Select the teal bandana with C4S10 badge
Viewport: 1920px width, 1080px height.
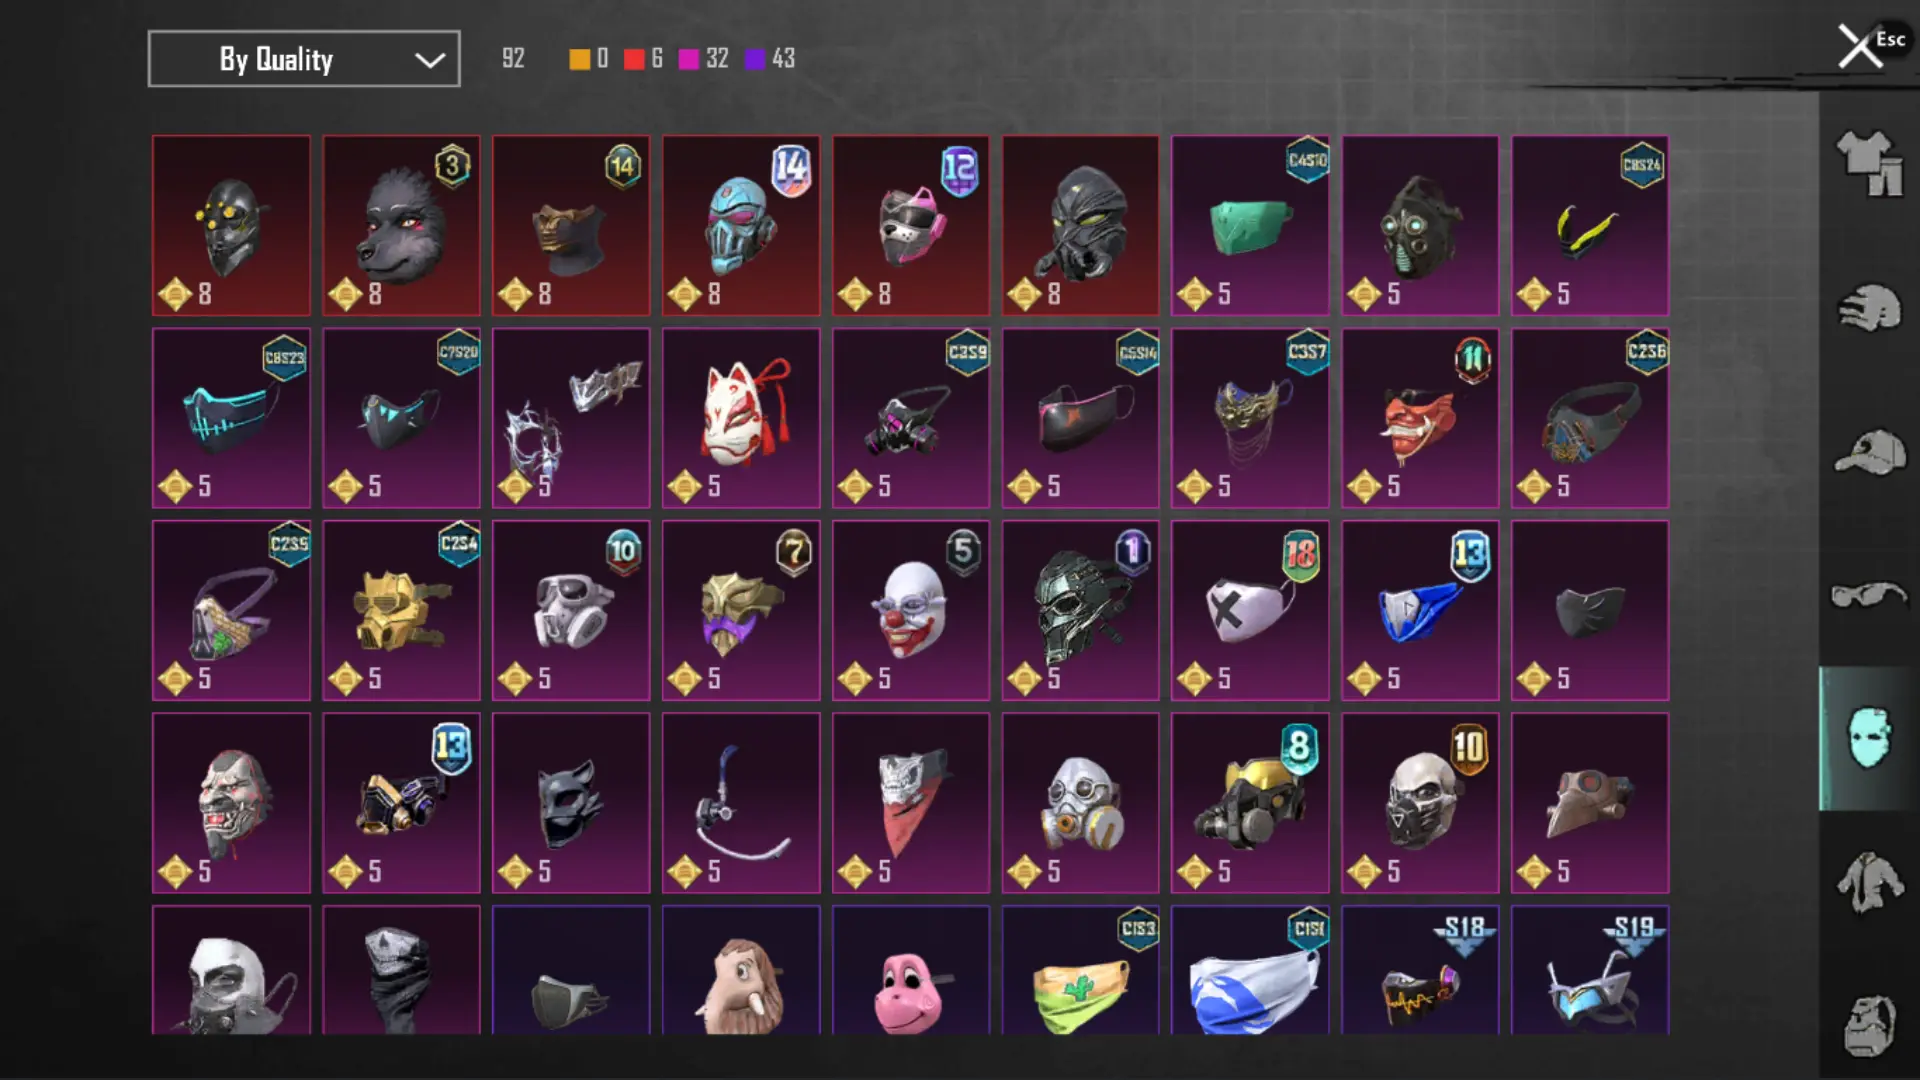click(x=1250, y=226)
